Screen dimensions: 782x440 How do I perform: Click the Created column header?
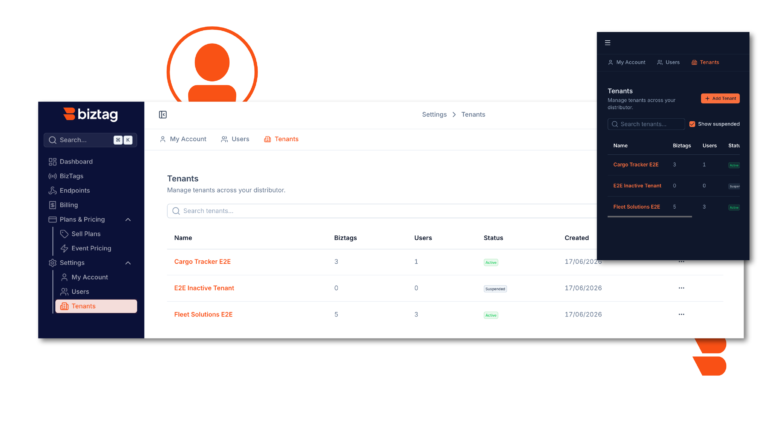[577, 238]
